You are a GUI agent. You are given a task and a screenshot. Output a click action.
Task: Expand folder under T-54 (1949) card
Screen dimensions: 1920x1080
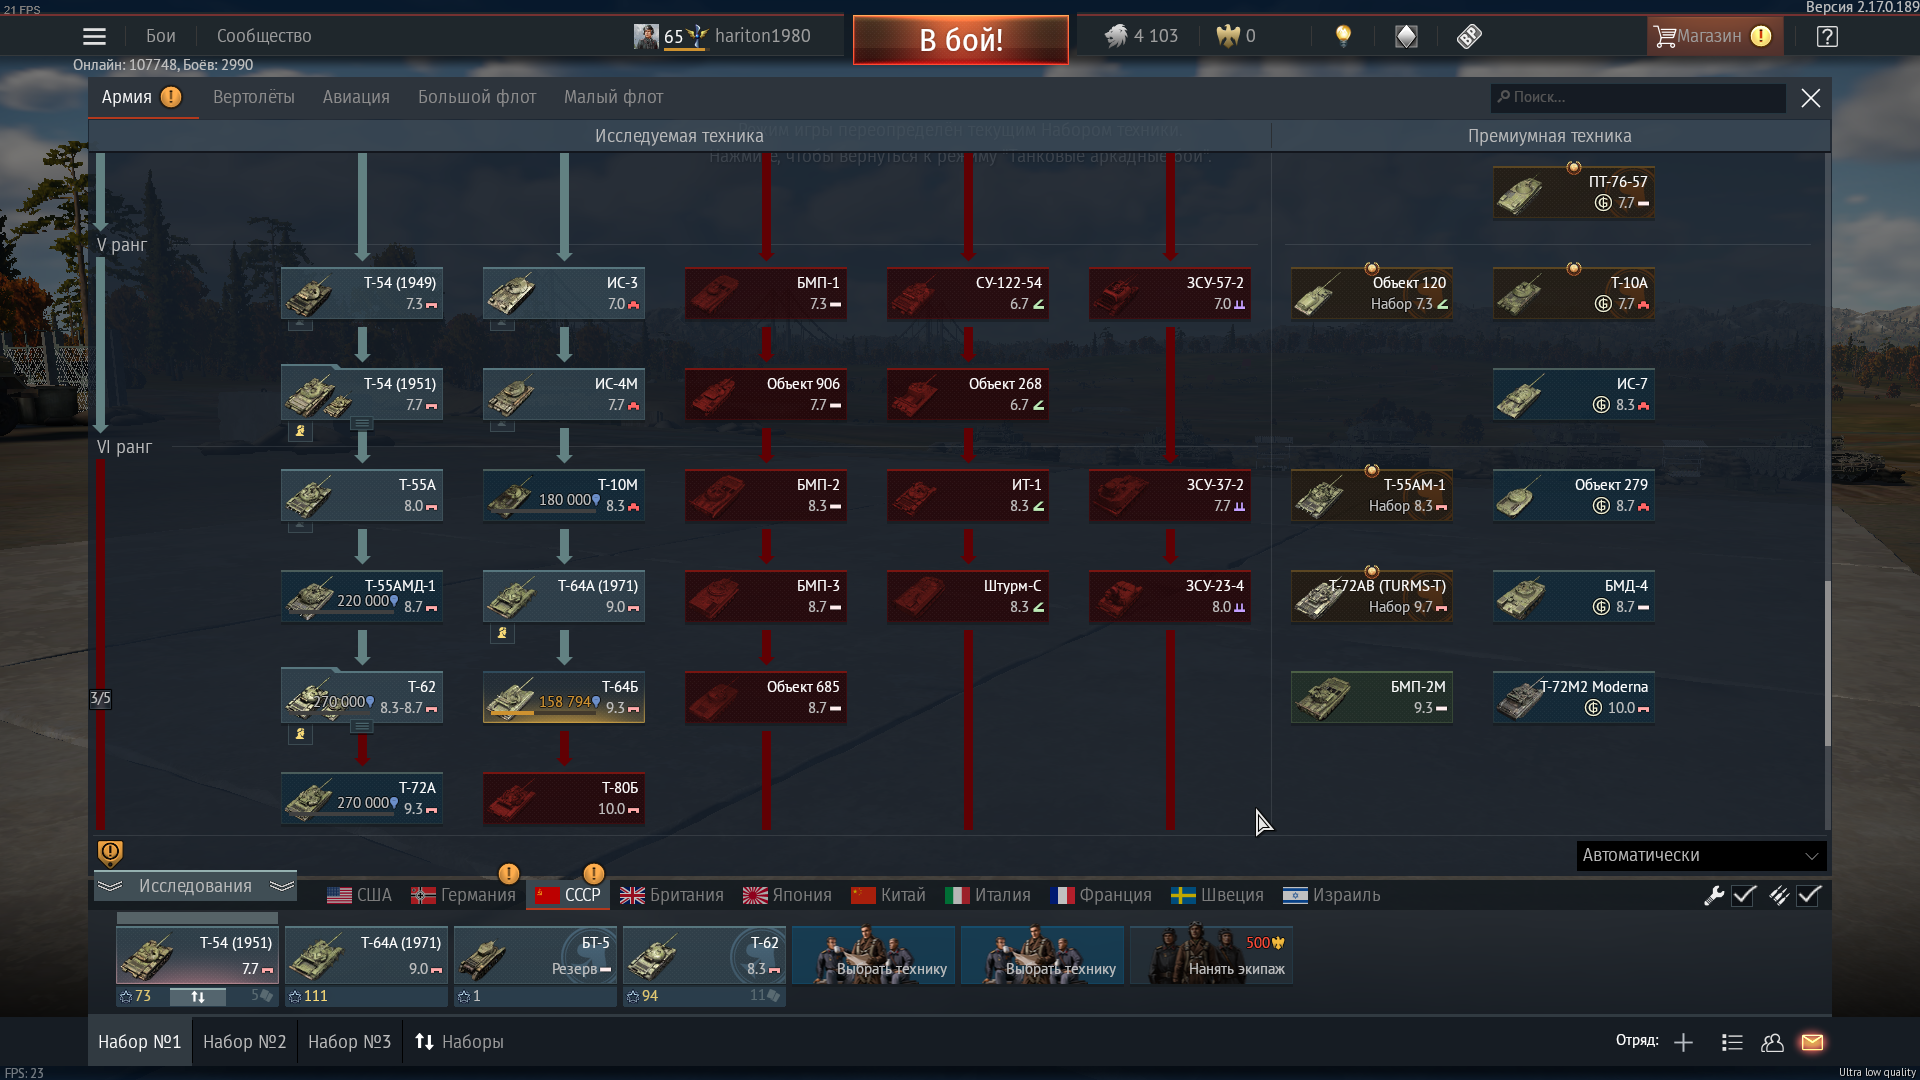[x=300, y=325]
